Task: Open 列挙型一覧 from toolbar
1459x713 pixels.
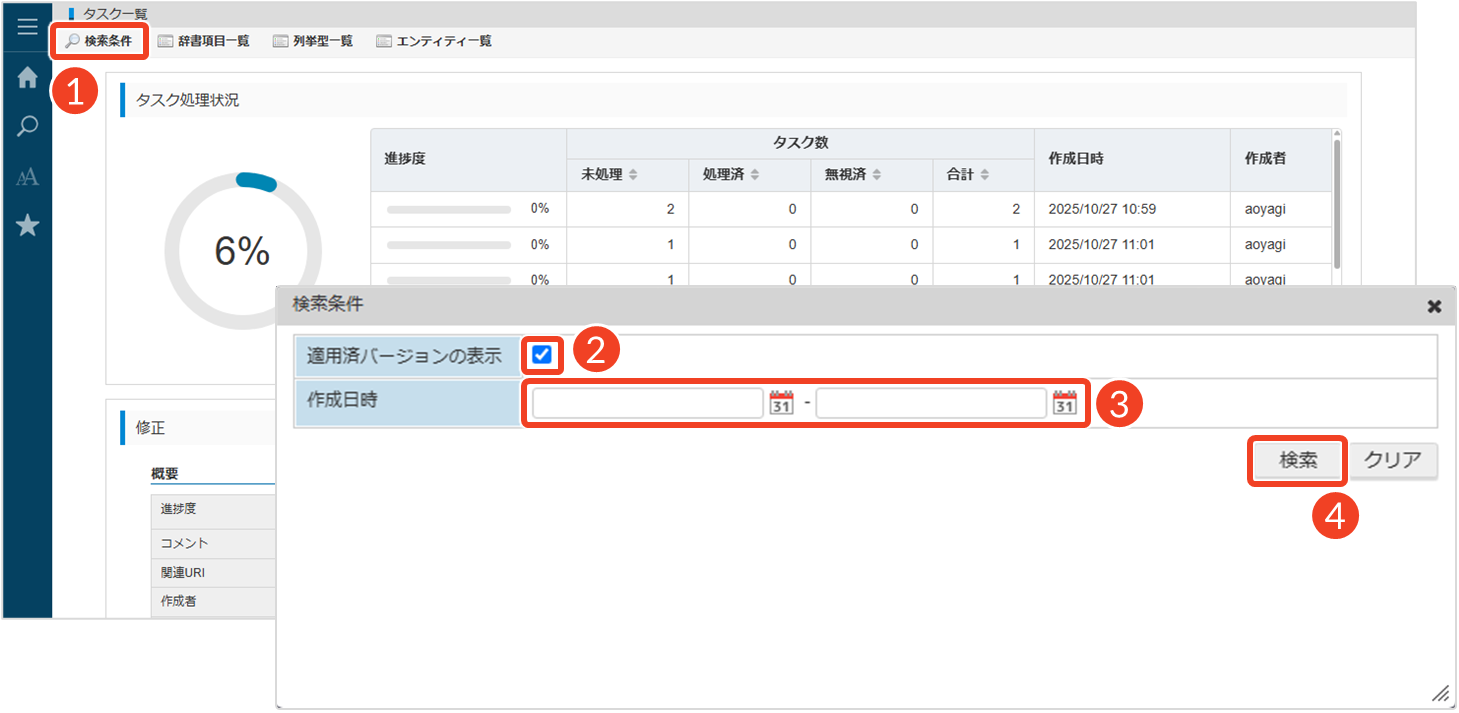Action: click(313, 41)
